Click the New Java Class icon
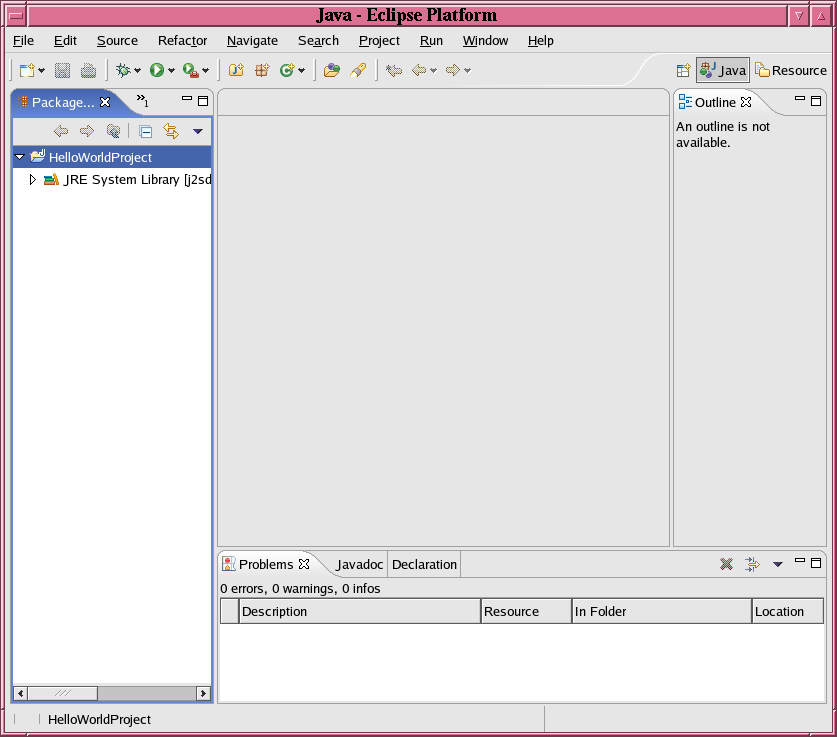 [x=287, y=70]
